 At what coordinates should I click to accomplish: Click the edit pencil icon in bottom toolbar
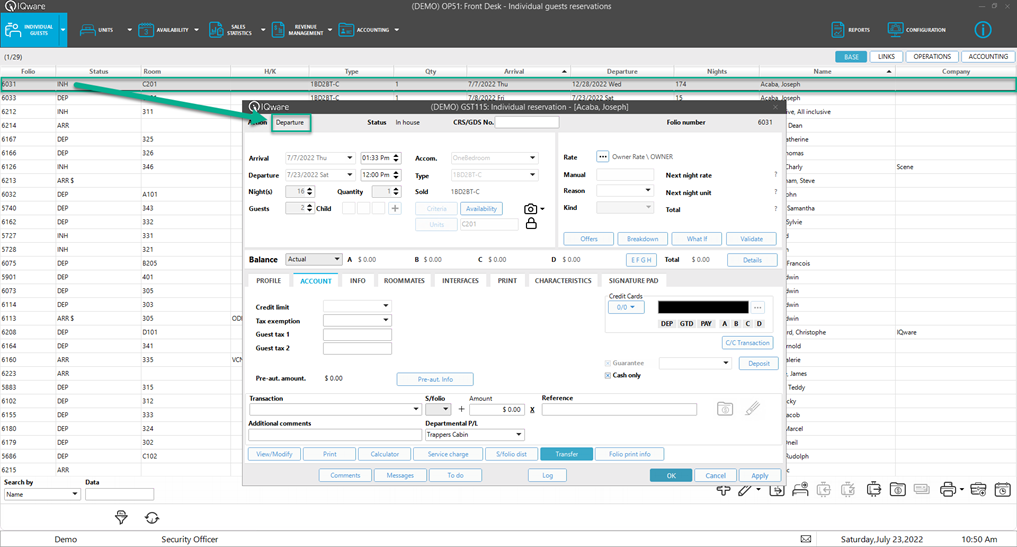click(745, 490)
